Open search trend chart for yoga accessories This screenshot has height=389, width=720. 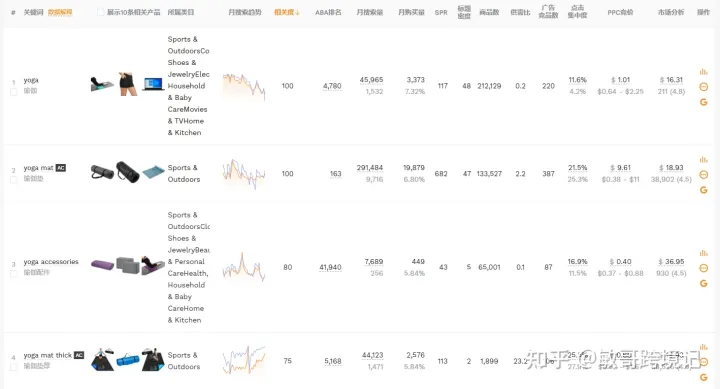click(244, 267)
